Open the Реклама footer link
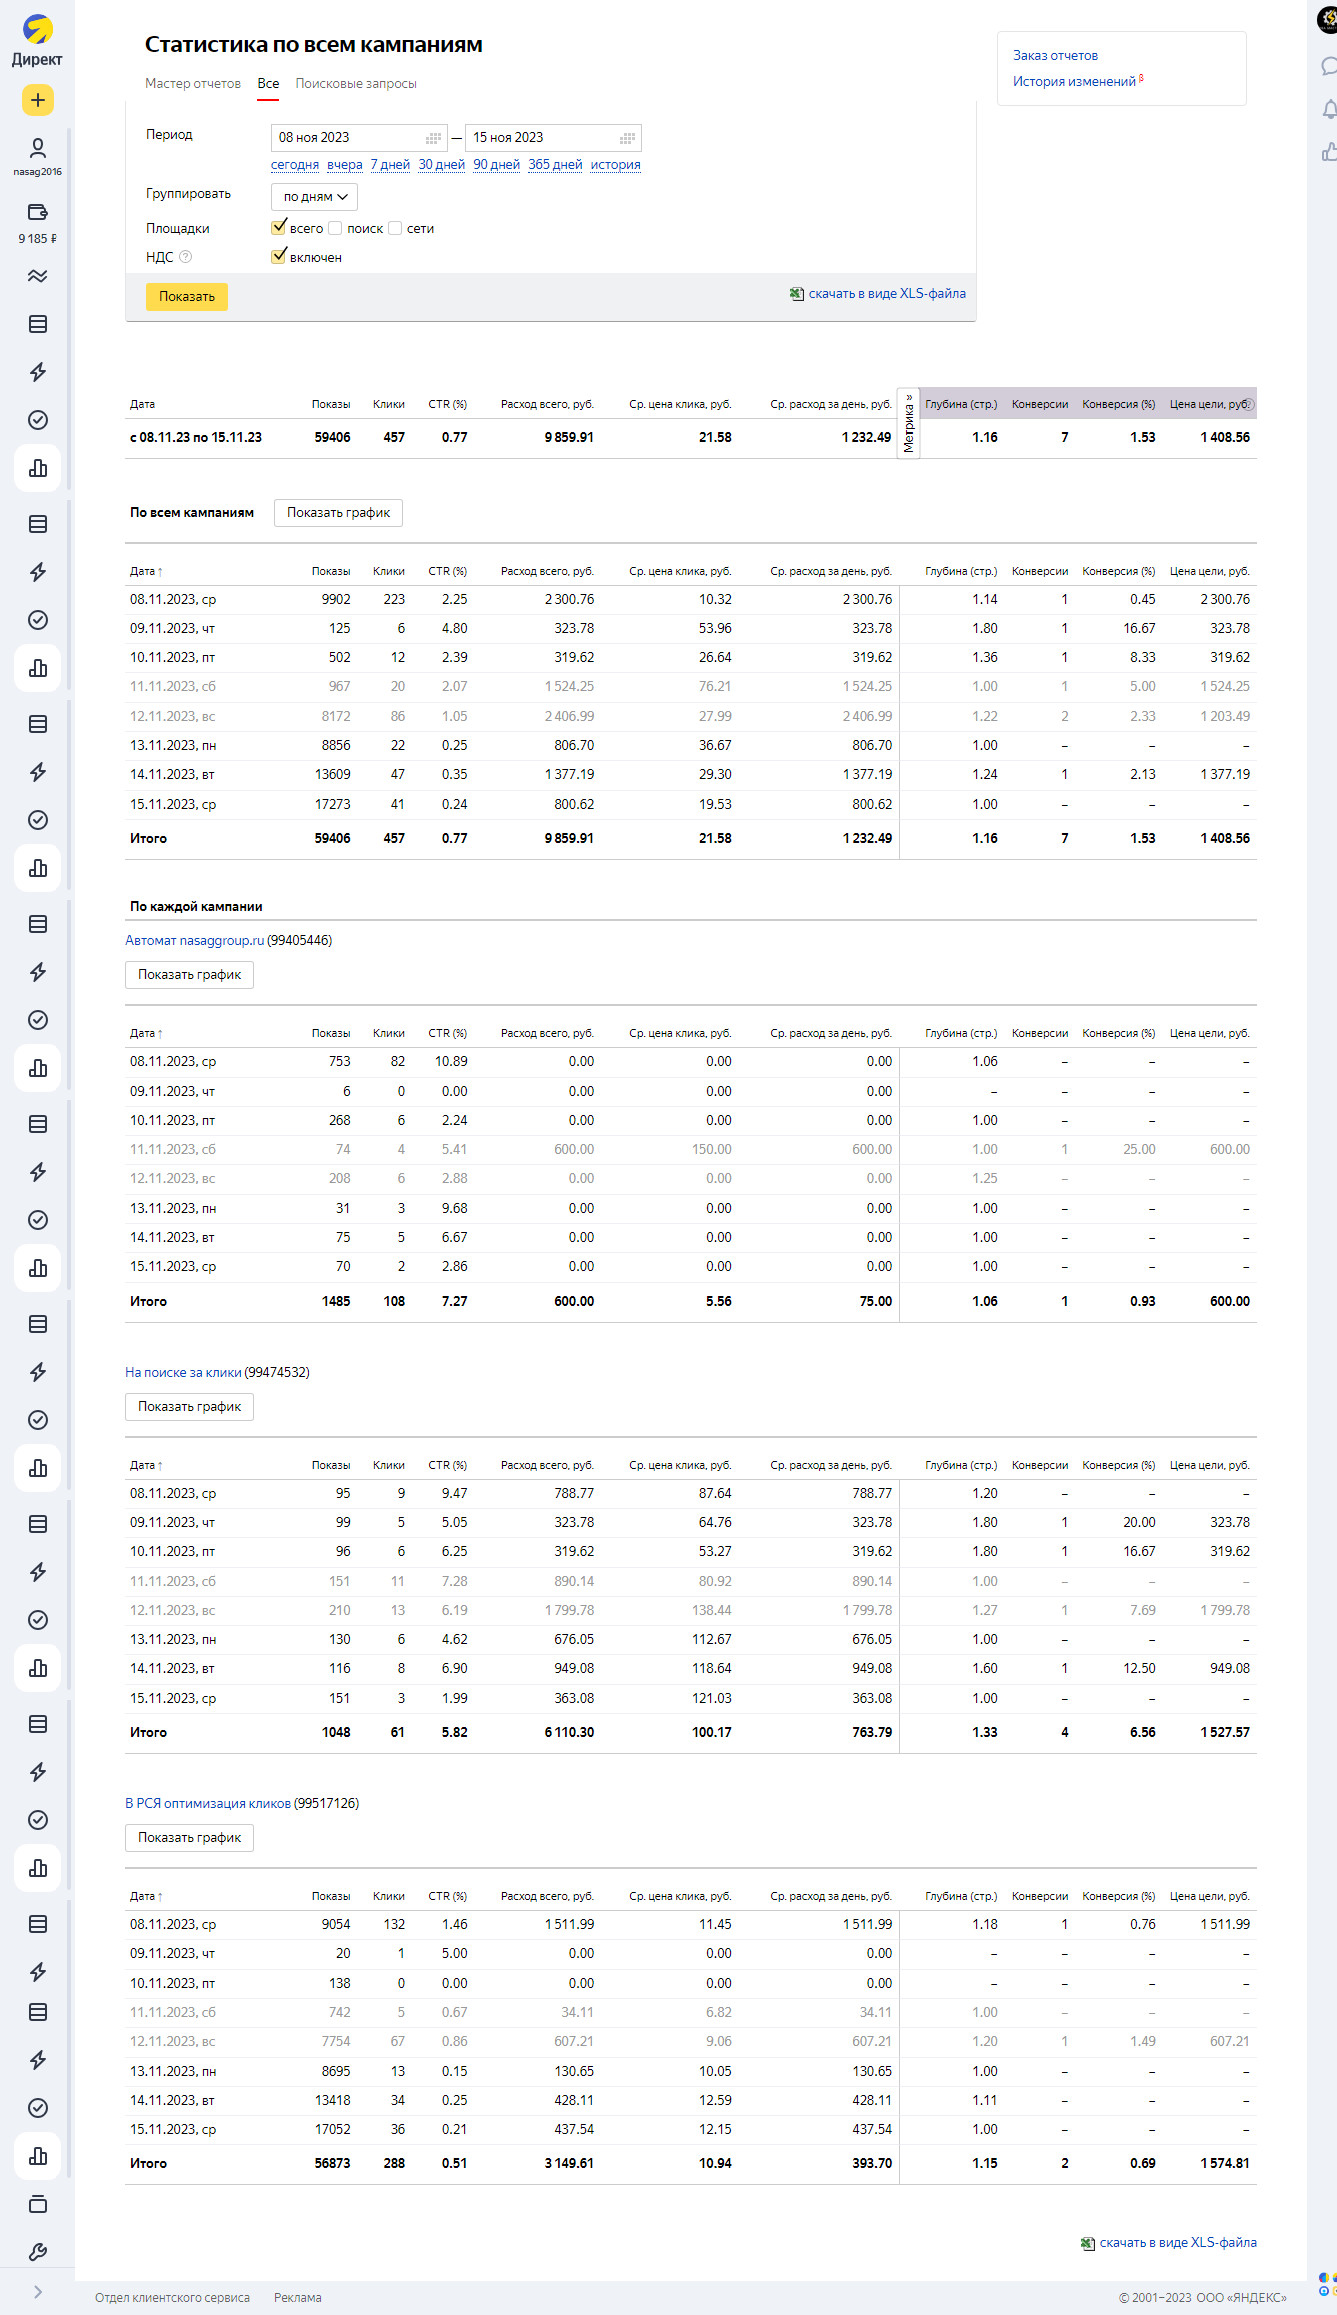The width and height of the screenshot is (1337, 2315). [298, 2298]
